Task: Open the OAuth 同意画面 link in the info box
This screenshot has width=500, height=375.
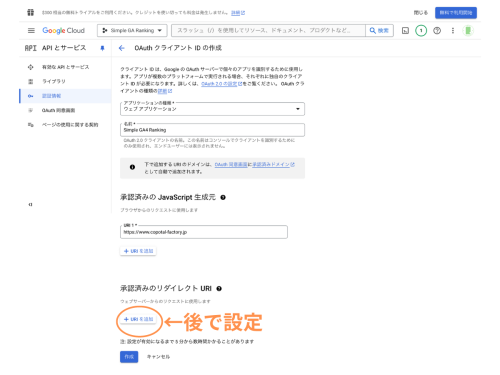Action: pos(231,165)
